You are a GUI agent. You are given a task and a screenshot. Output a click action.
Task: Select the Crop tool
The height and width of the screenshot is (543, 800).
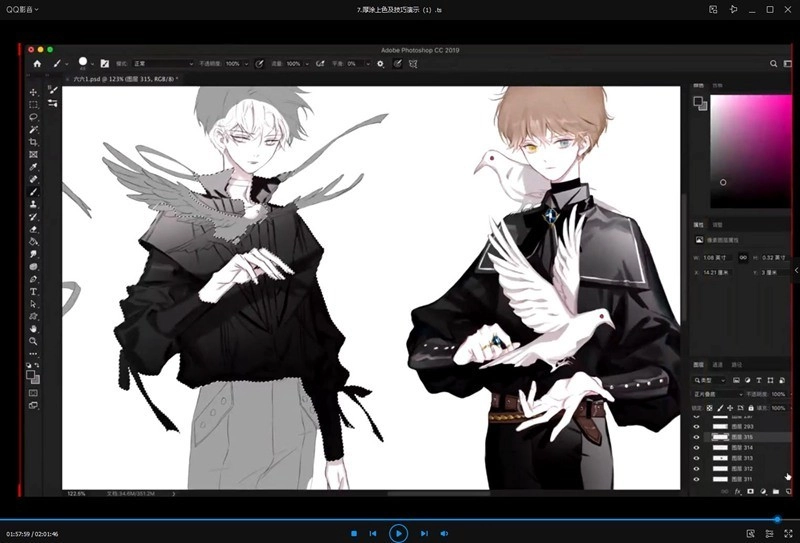pyautogui.click(x=33, y=142)
